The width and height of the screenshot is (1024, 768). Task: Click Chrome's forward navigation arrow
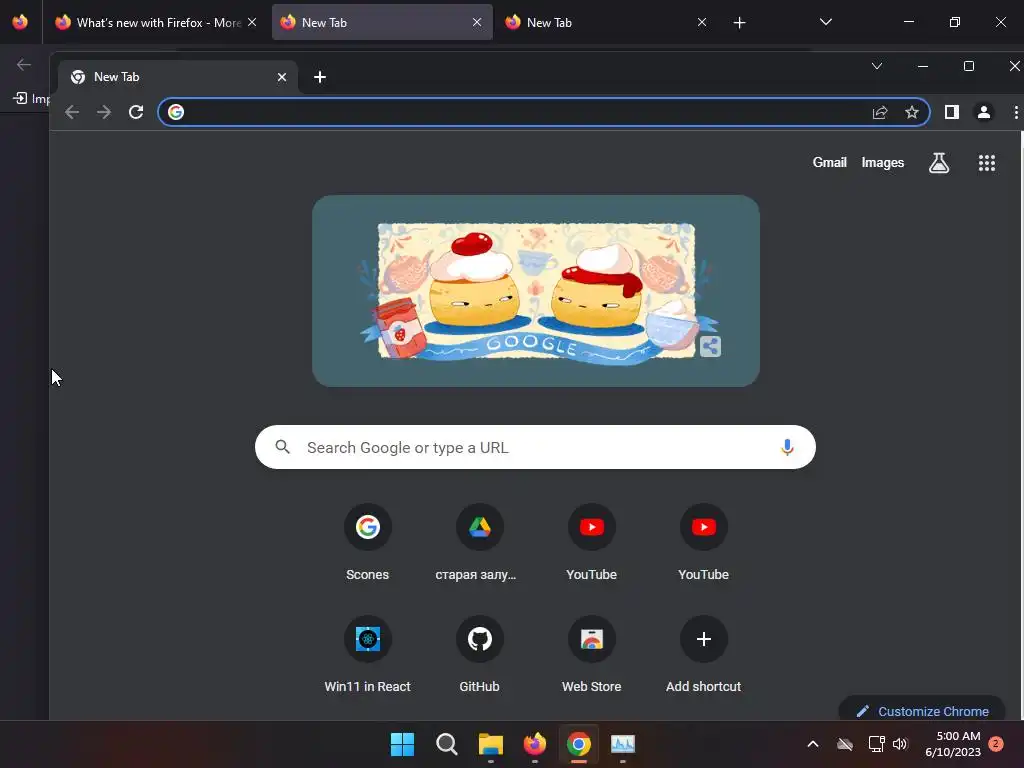click(x=104, y=112)
